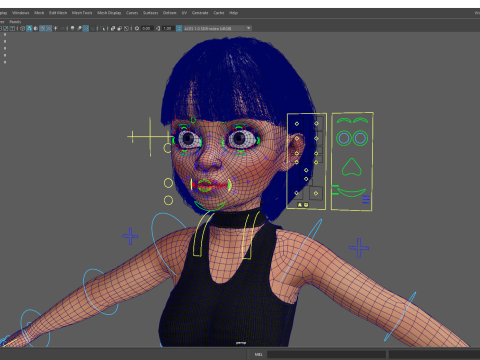Viewport: 480px width, 360px height.
Task: Toggle Wireframe display in panel toolbar
Action: (23, 28)
